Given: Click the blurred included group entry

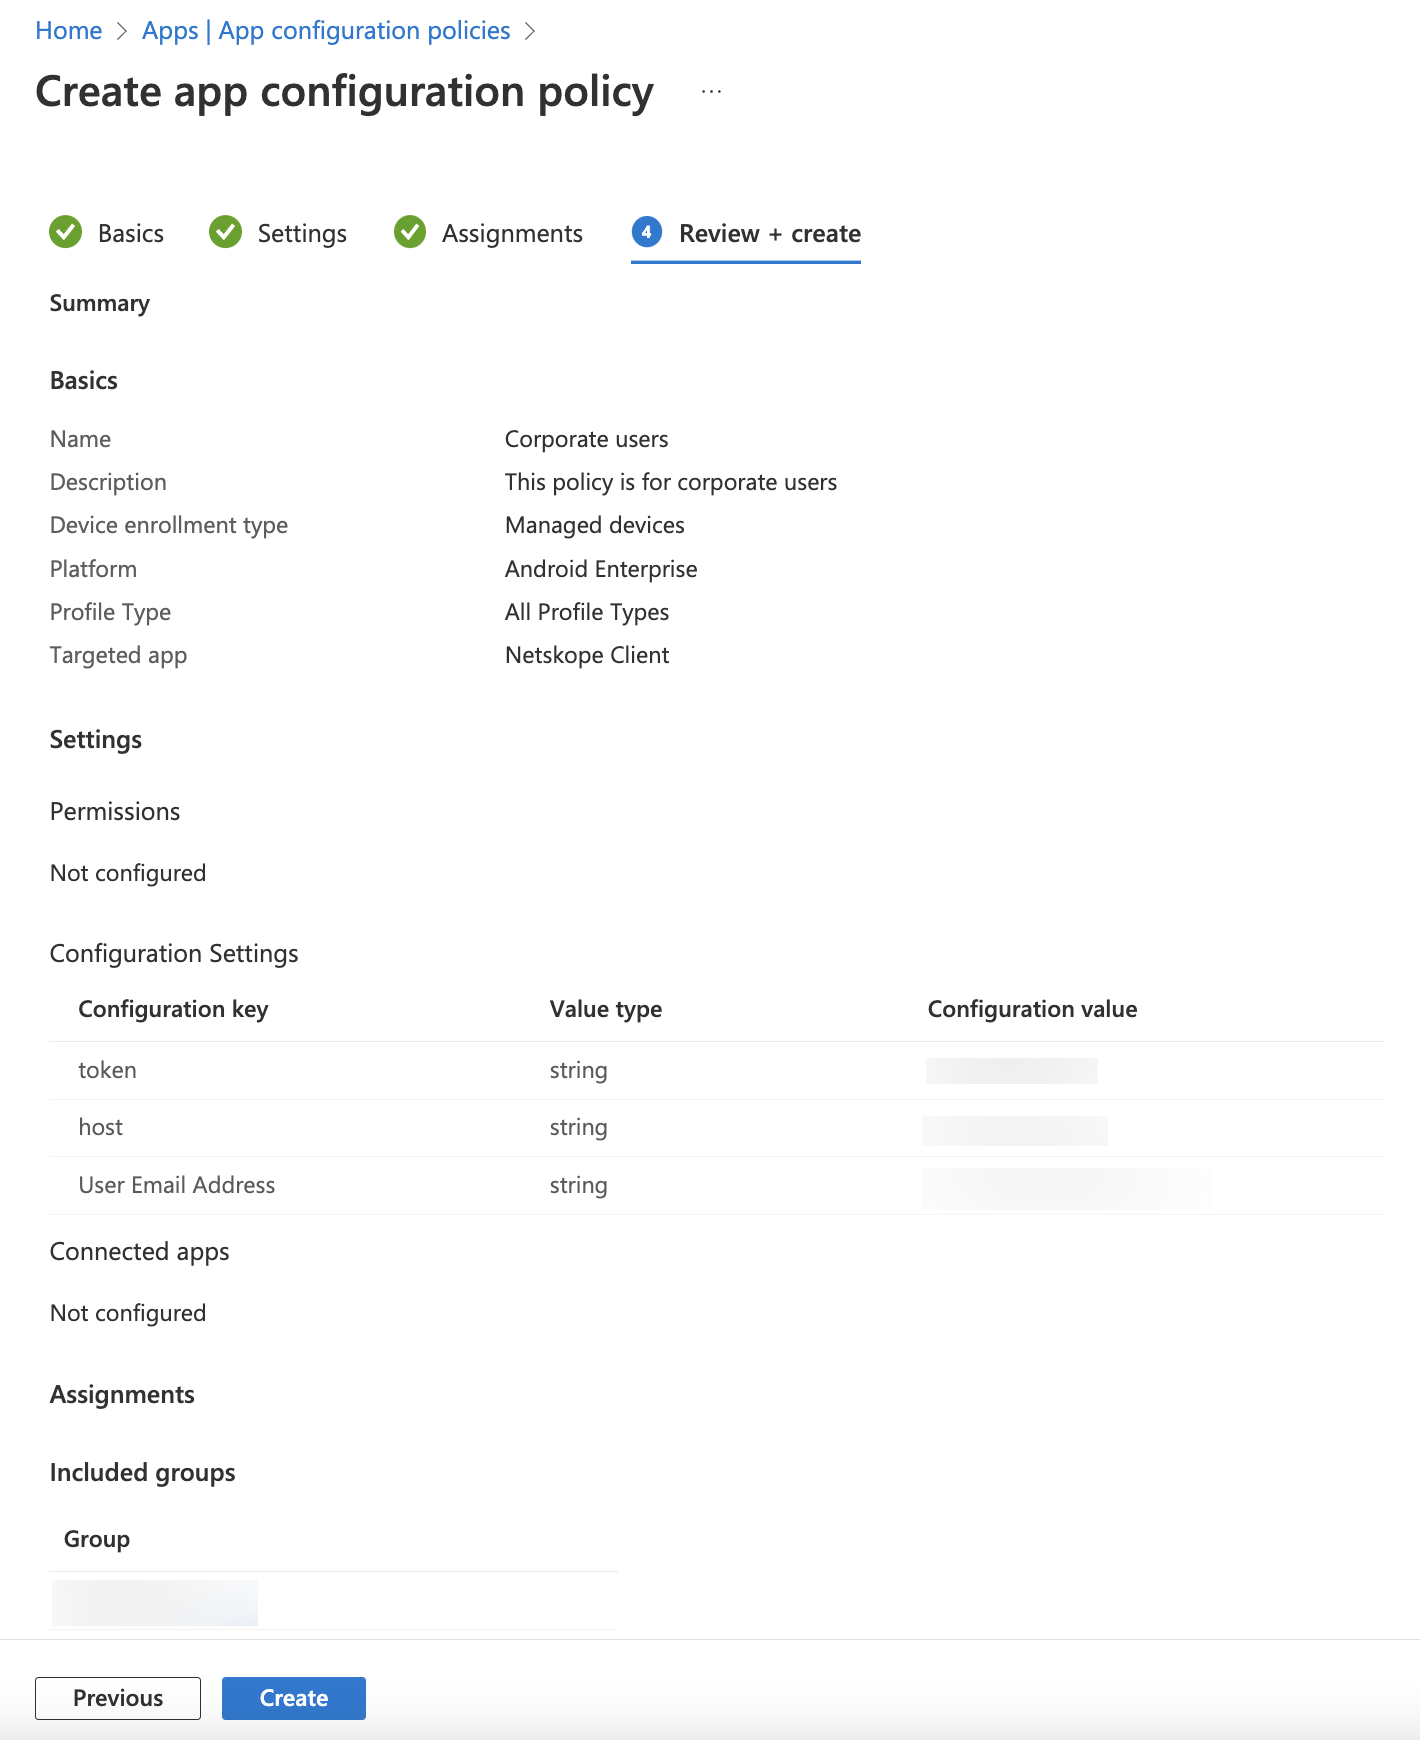Looking at the screenshot, I should click(155, 1602).
